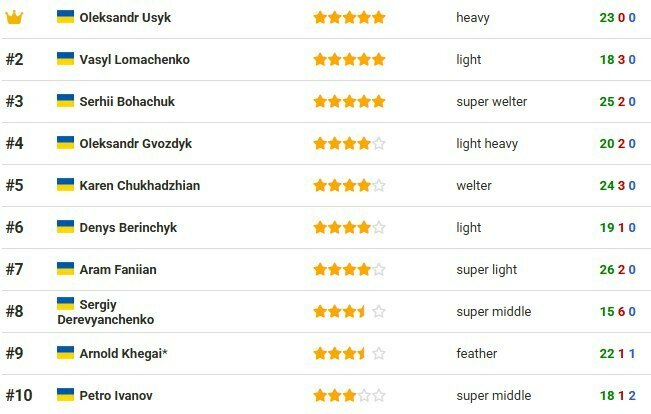Image resolution: width=651 pixels, height=414 pixels.
Task: Click the heavy division for Usyk
Action: click(x=473, y=17)
